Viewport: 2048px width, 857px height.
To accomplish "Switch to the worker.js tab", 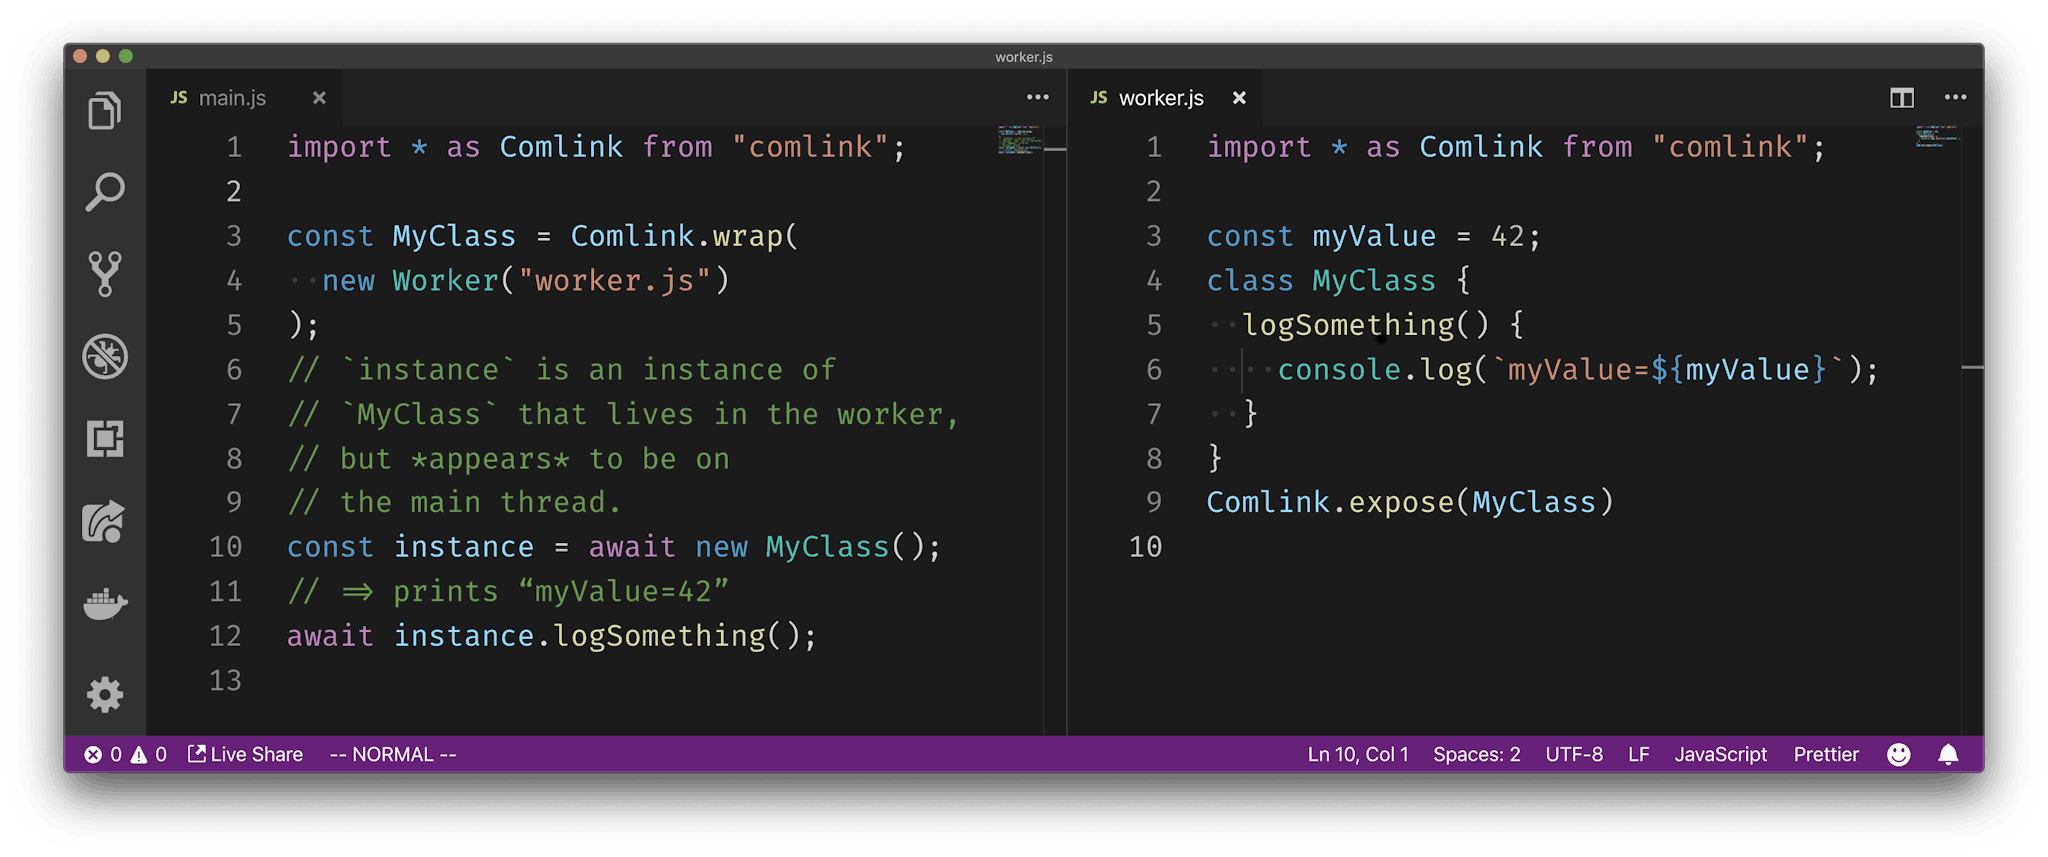I will click(x=1160, y=98).
